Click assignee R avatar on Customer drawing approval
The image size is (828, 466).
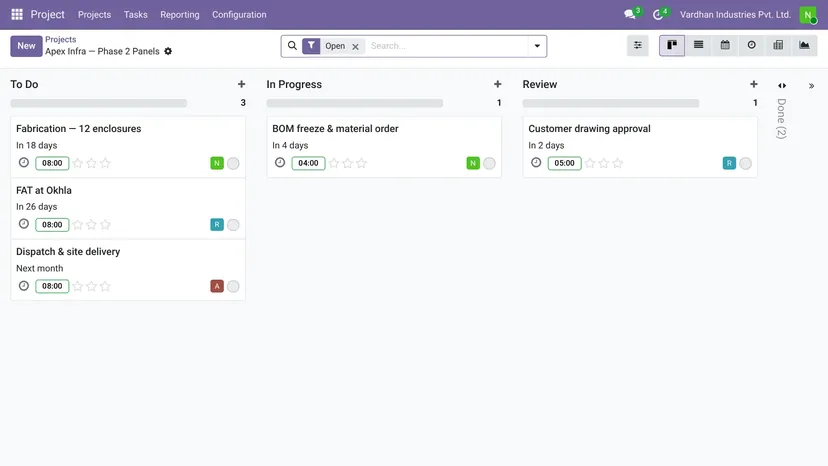click(x=729, y=163)
